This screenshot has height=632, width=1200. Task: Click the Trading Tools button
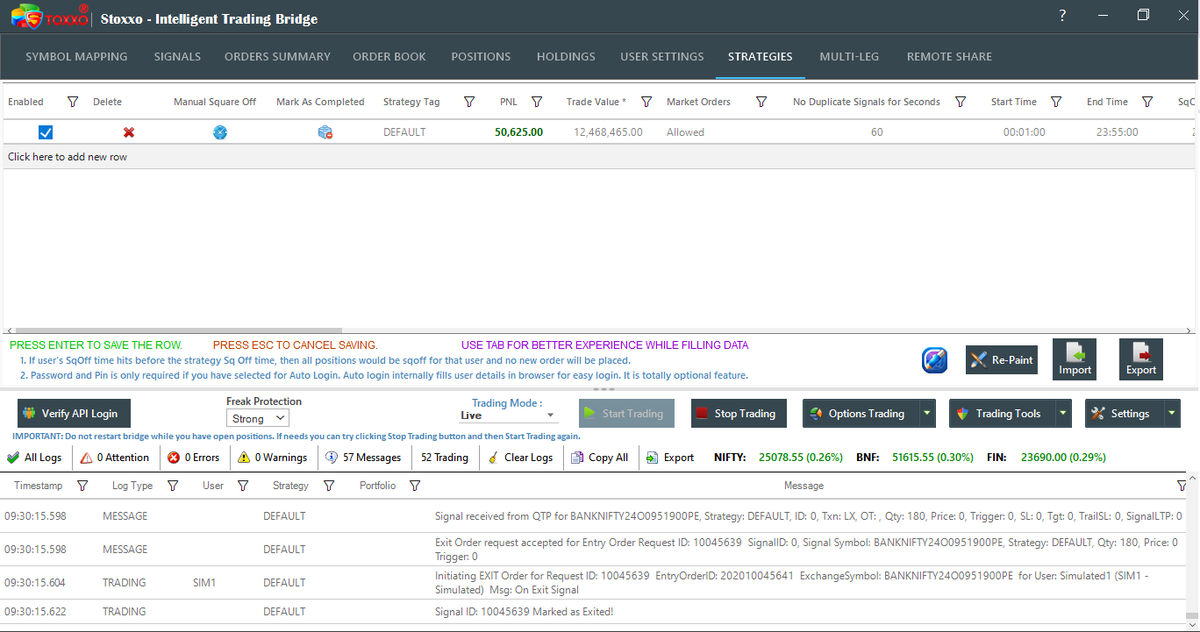pos(1001,413)
